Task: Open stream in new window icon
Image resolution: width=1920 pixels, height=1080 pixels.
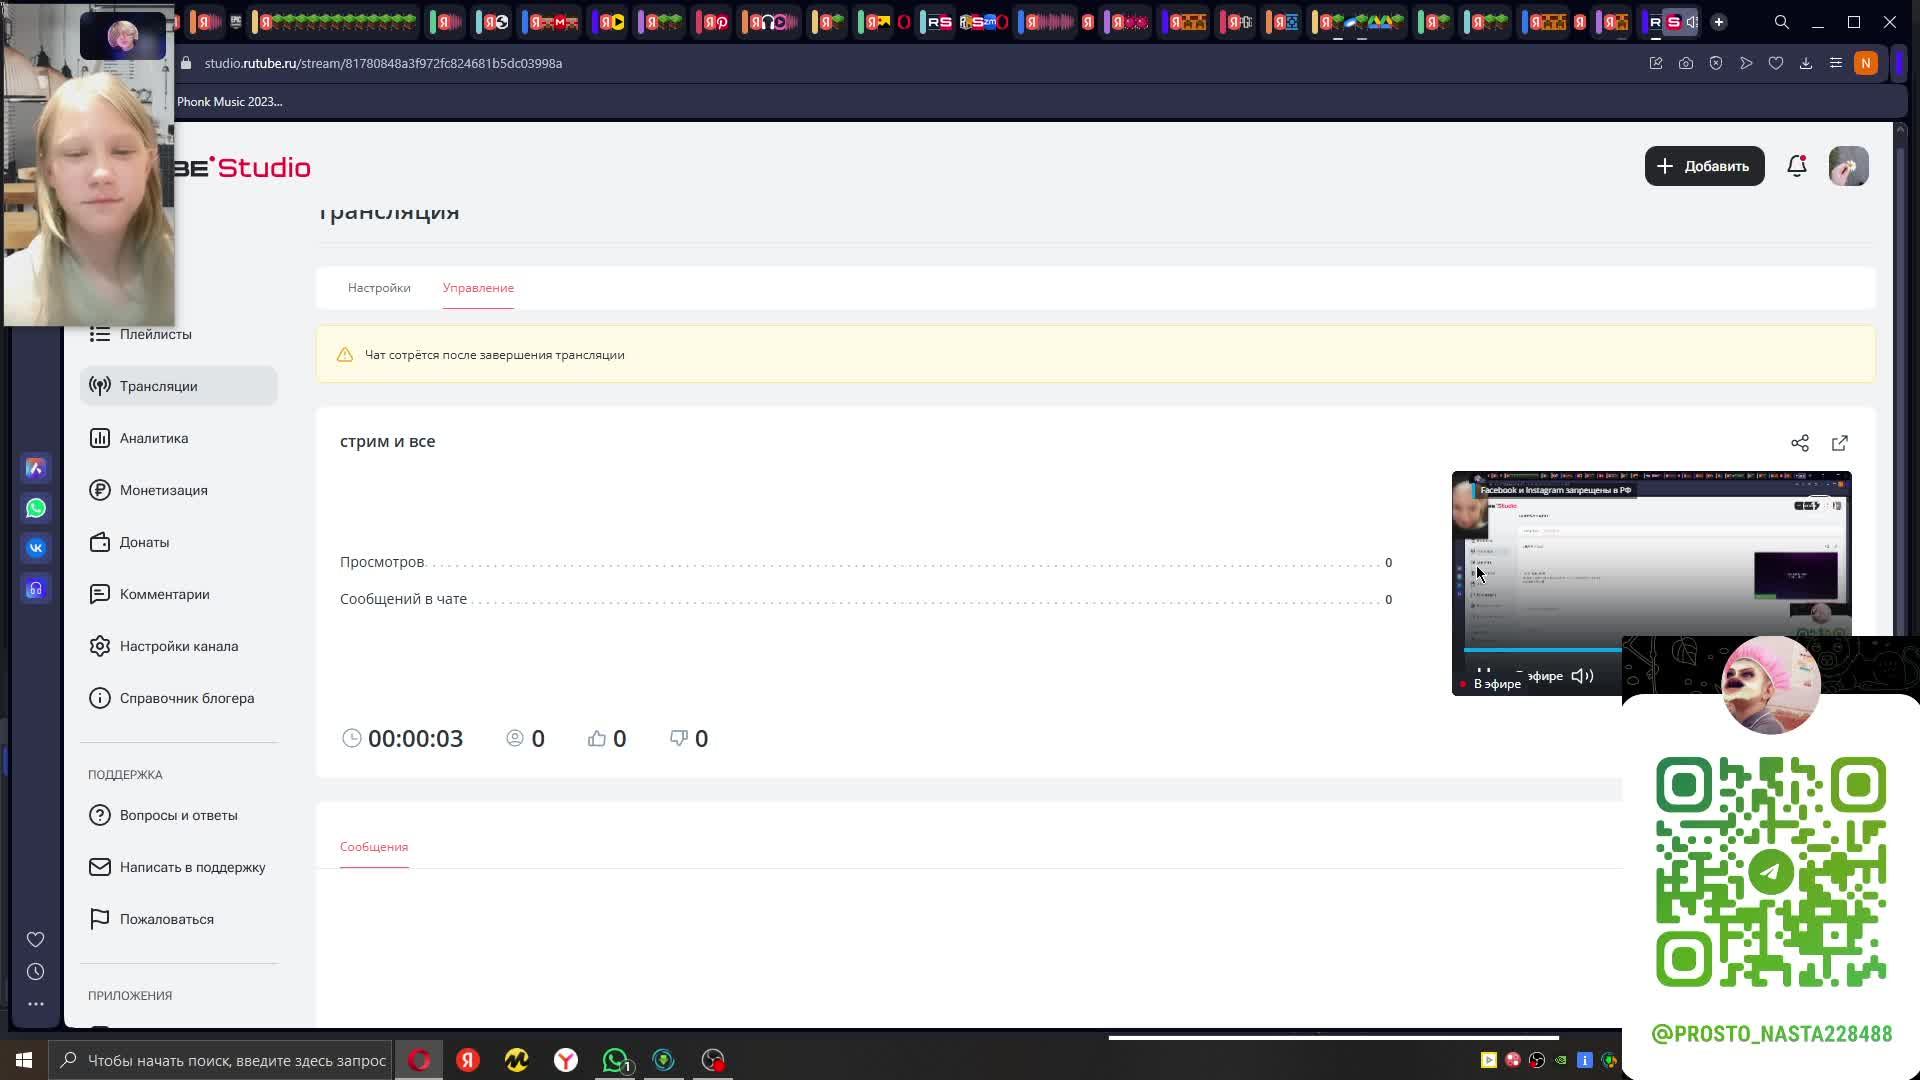Action: (1840, 443)
